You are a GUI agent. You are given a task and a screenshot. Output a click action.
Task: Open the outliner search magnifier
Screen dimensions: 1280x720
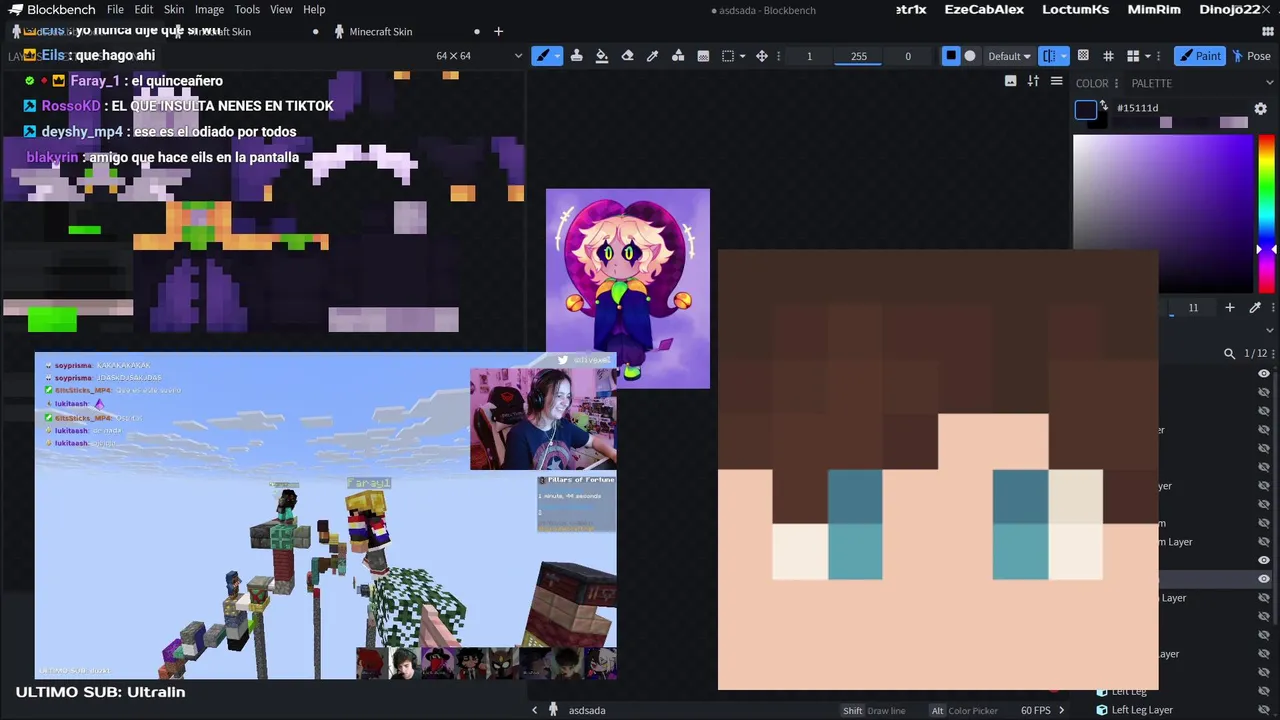(x=1229, y=353)
